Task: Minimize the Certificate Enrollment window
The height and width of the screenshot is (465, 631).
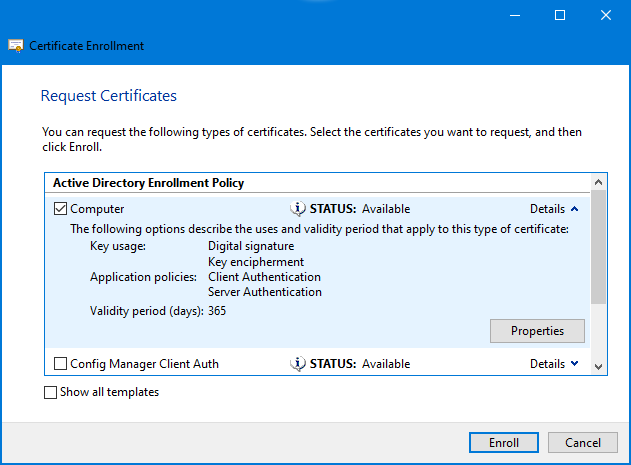Action: coord(515,15)
